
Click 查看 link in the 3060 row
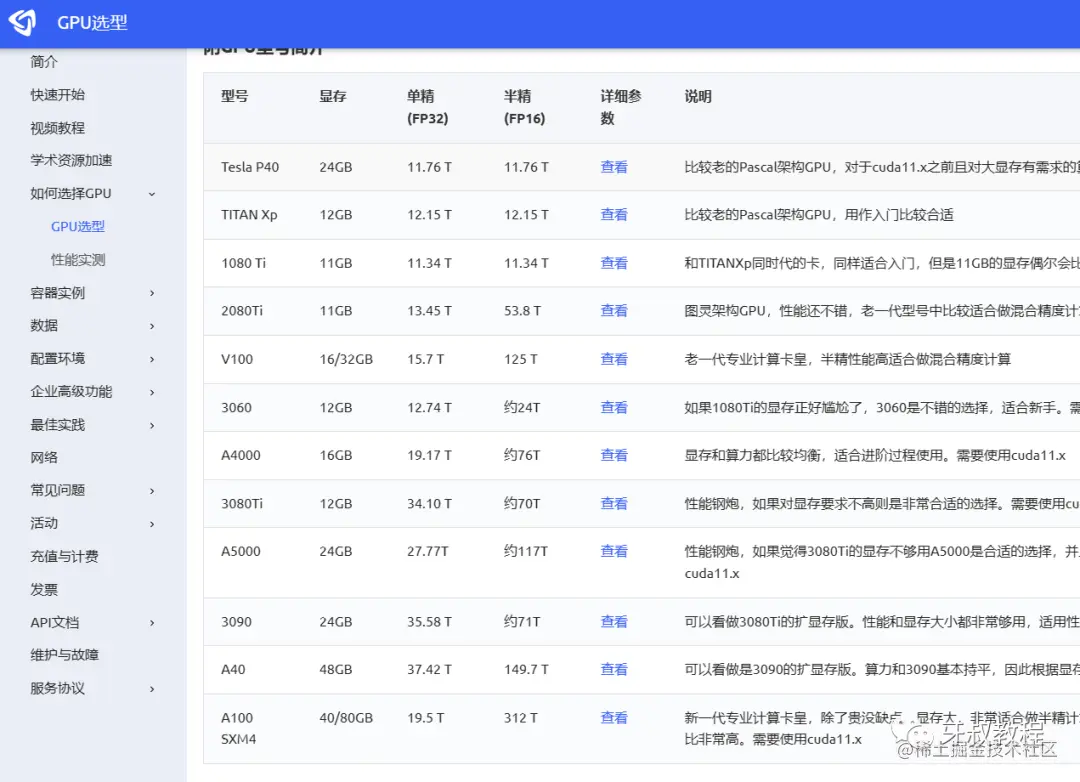click(614, 407)
